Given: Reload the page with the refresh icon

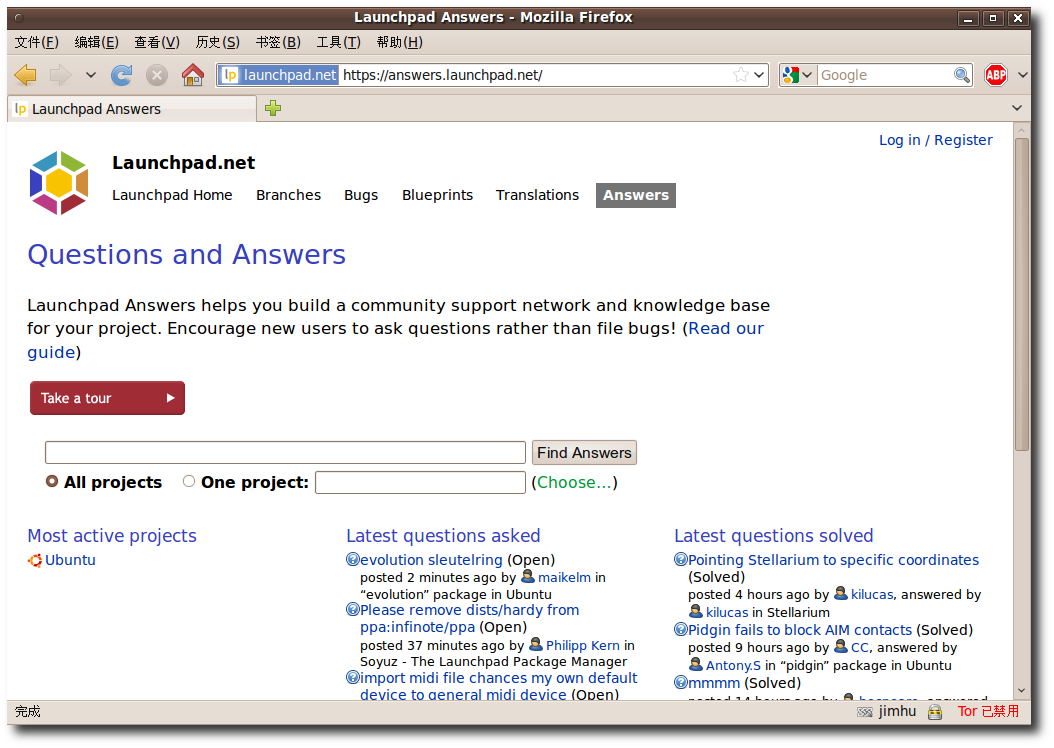Looking at the screenshot, I should click(x=122, y=75).
